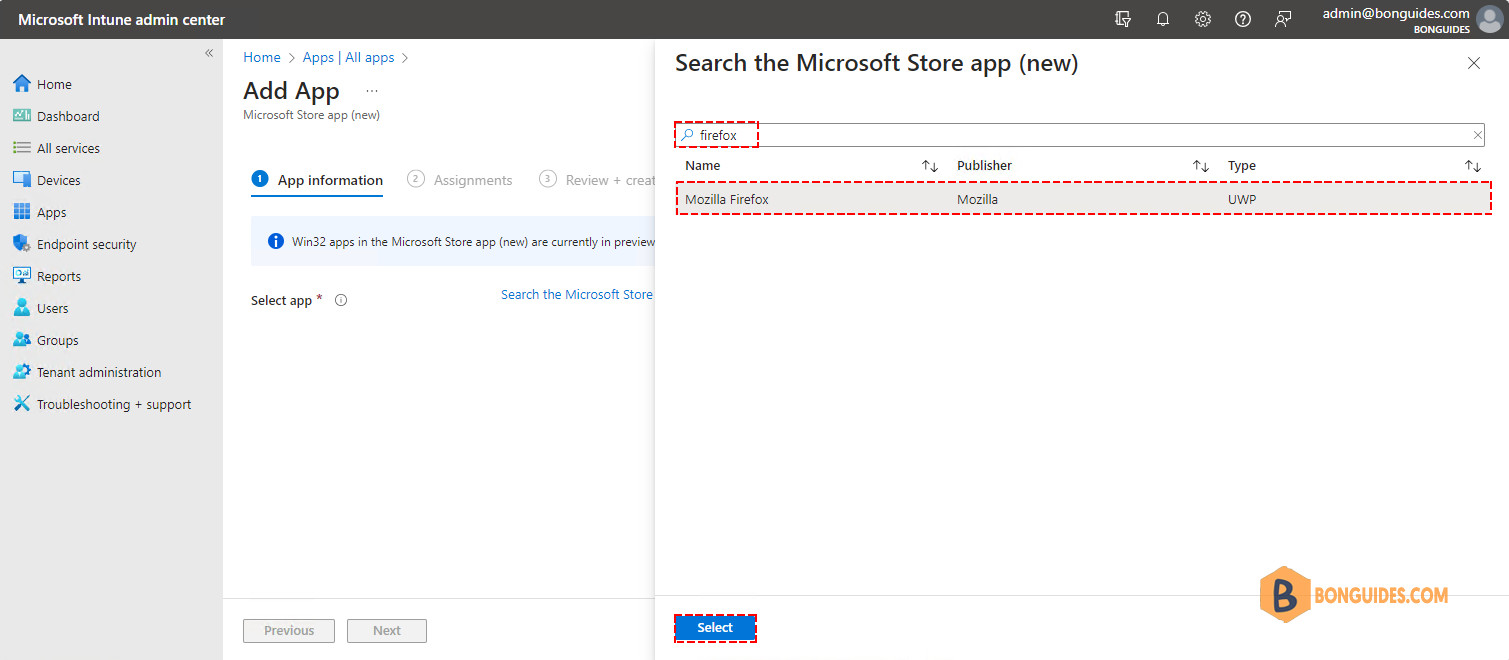Viewport: 1509px width, 660px height.
Task: Open the feedback icon
Action: tap(1283, 19)
